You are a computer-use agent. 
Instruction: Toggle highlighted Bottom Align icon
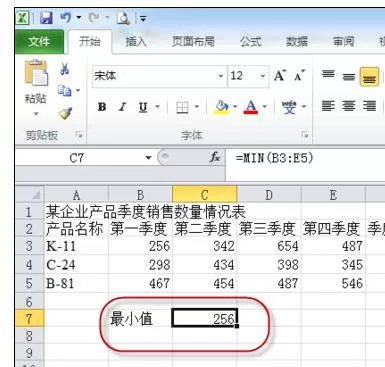[x=369, y=77]
